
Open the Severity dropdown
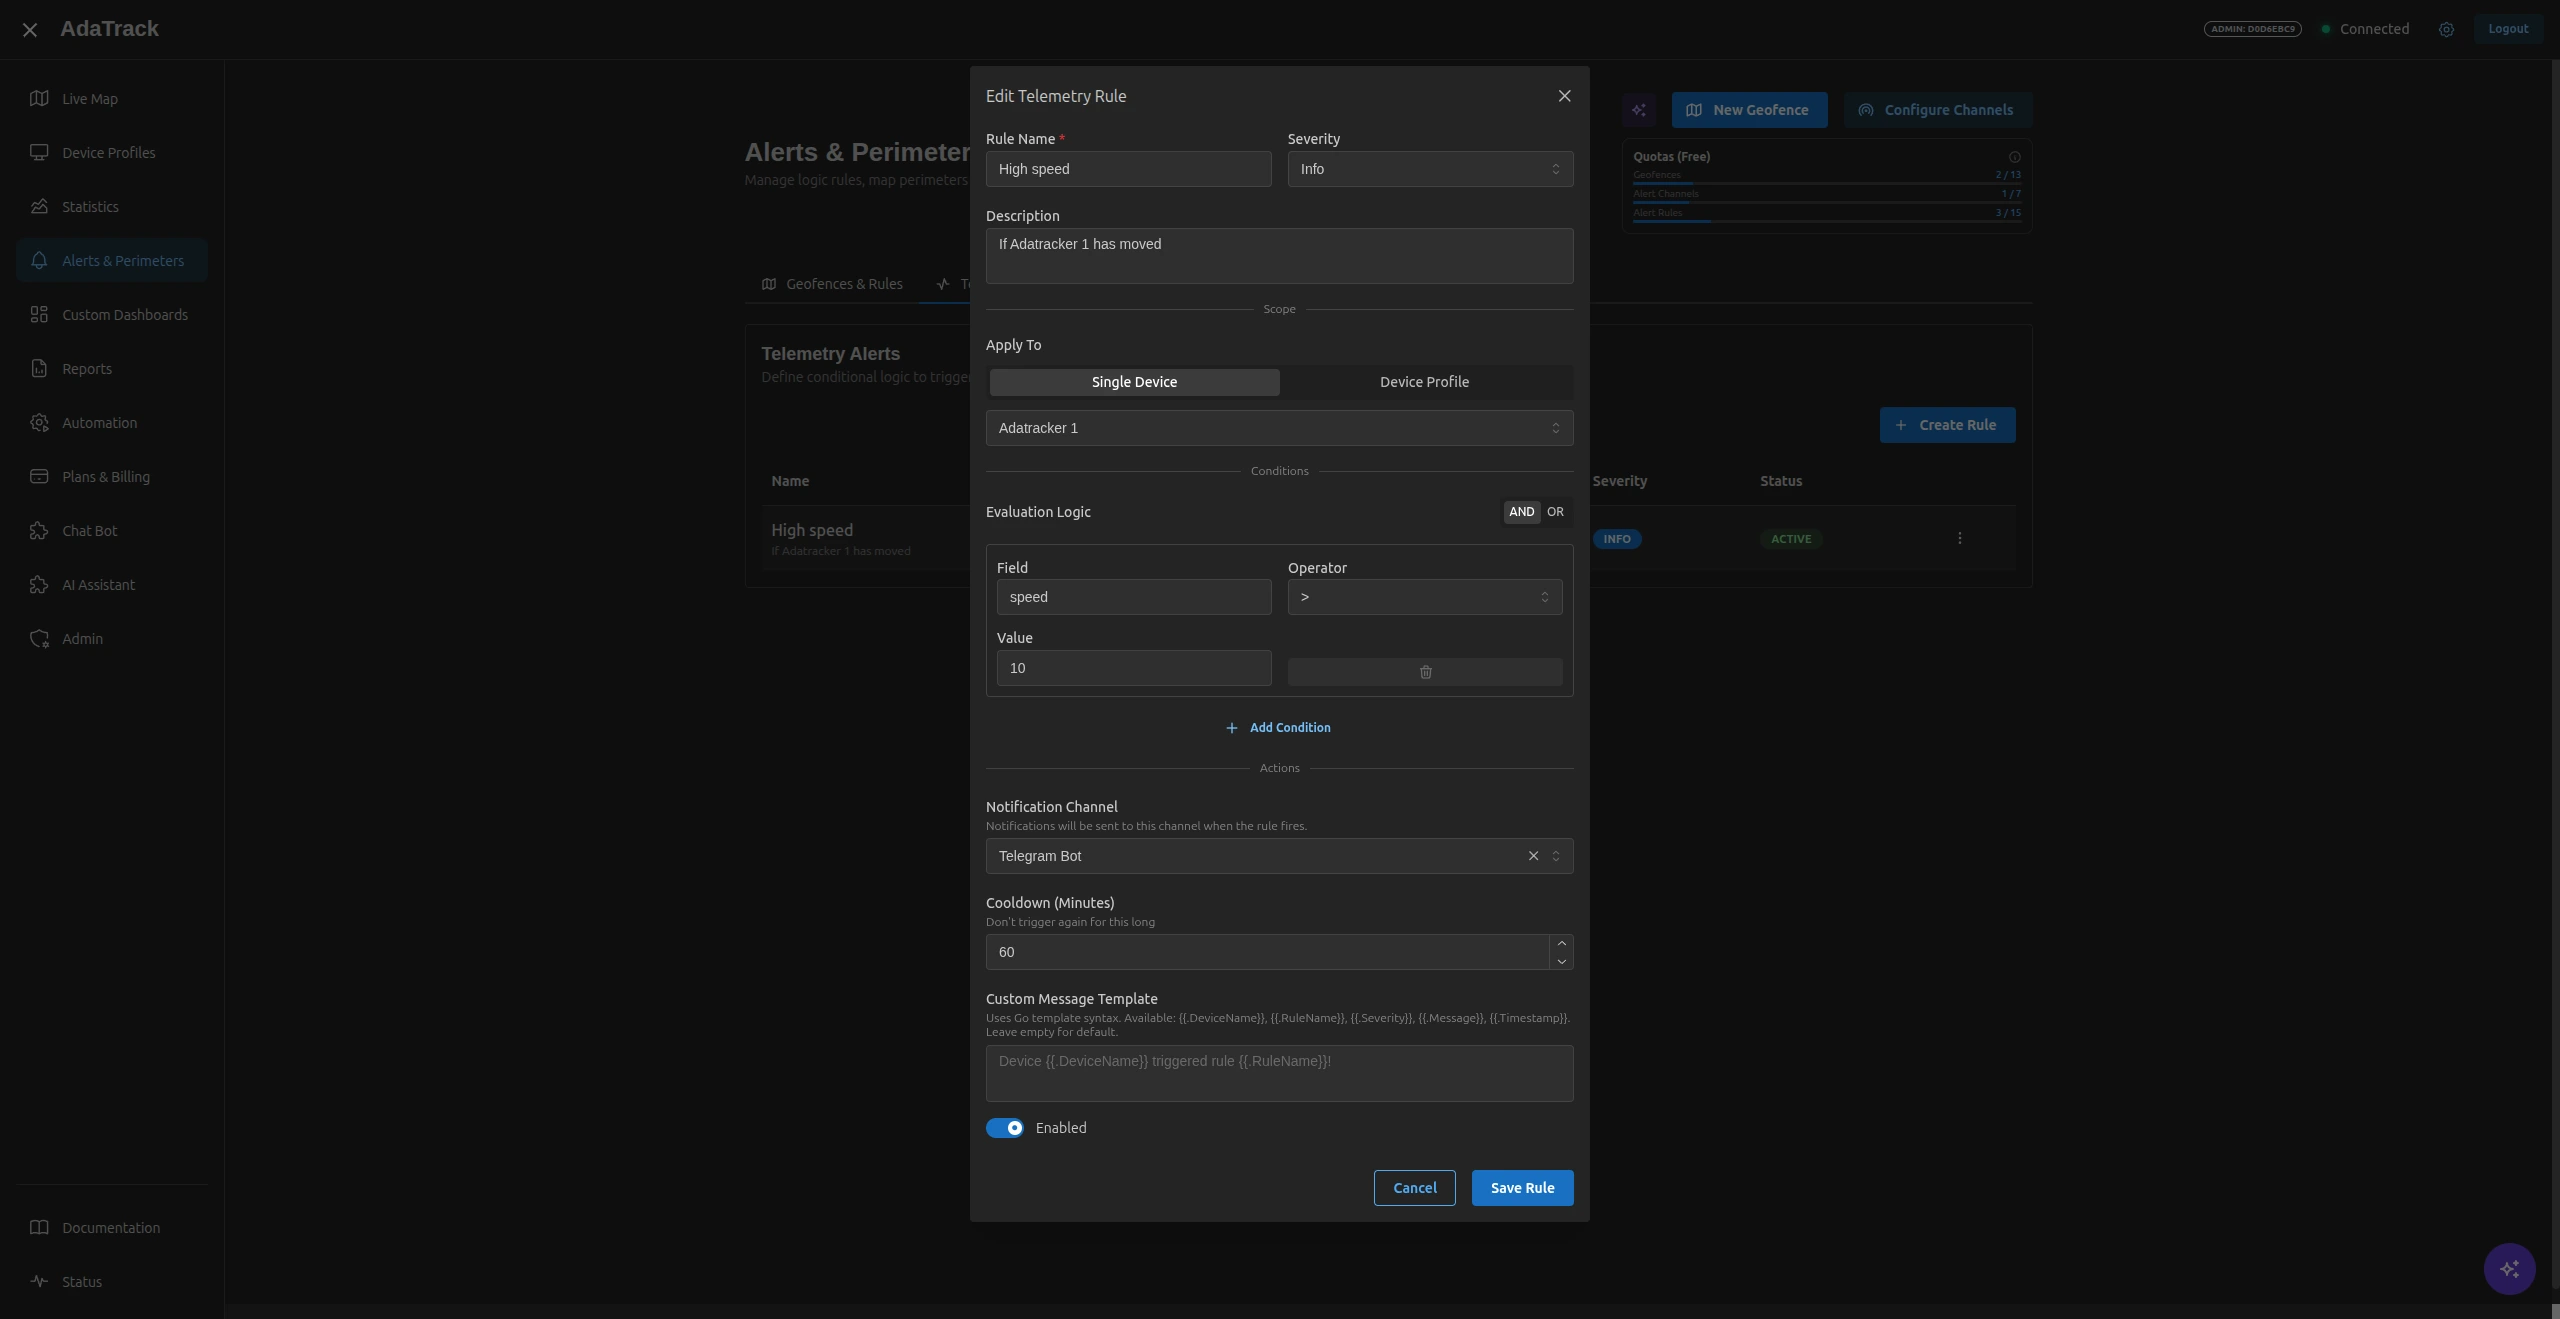point(1430,169)
